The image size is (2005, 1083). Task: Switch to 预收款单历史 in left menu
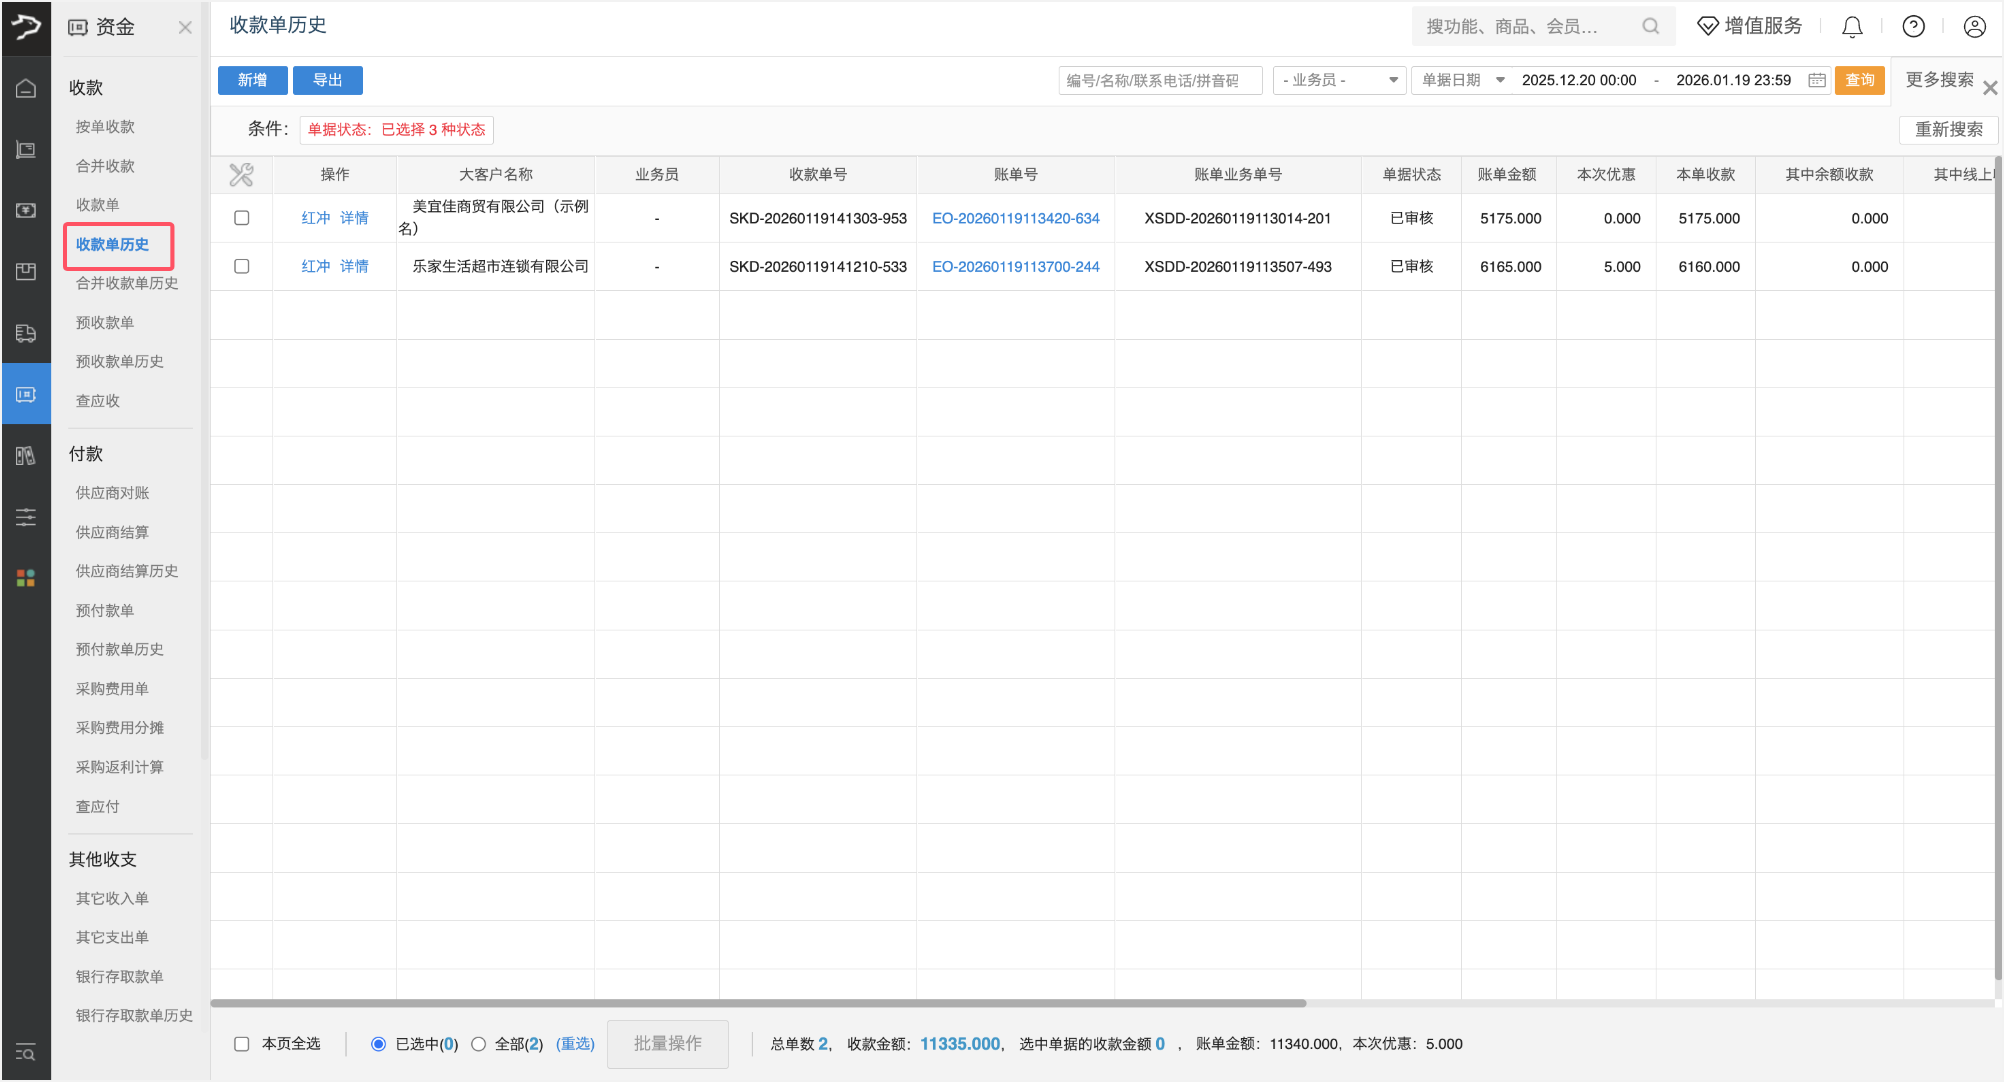tap(119, 361)
